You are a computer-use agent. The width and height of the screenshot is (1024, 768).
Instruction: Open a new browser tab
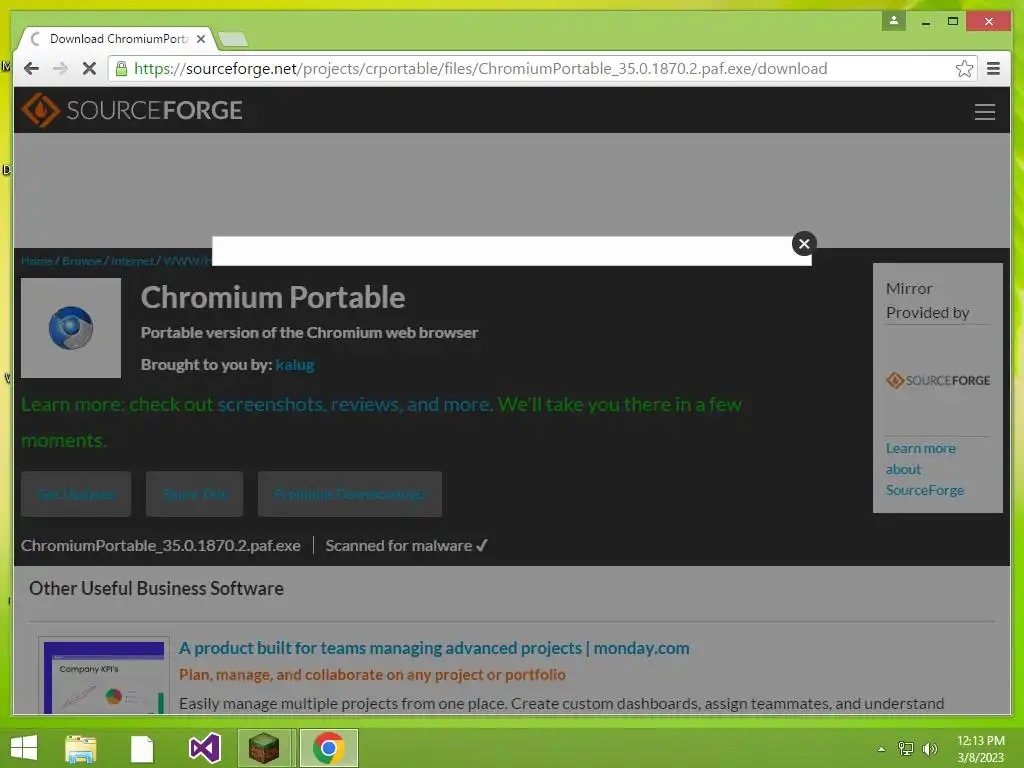pyautogui.click(x=233, y=39)
